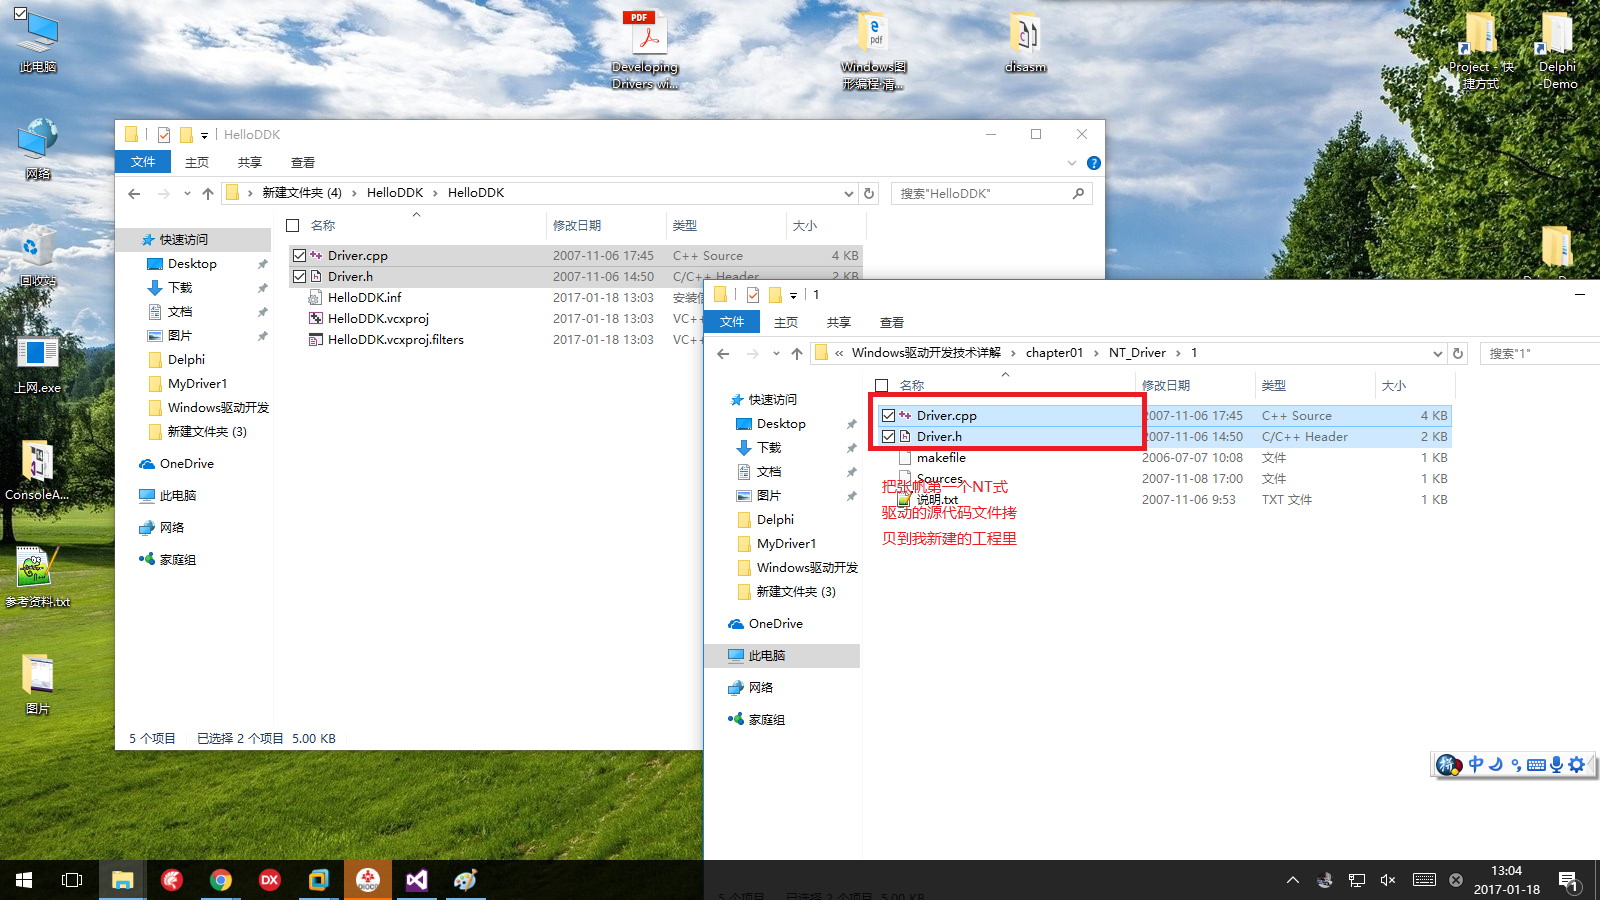The height and width of the screenshot is (900, 1600).
Task: Open 查看 tab in HelloDDK window
Action: tap(303, 162)
